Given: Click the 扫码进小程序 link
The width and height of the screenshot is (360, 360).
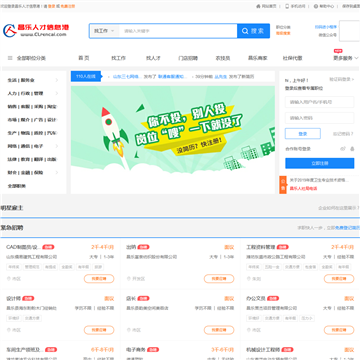Looking at the screenshot, I should 326,27.
